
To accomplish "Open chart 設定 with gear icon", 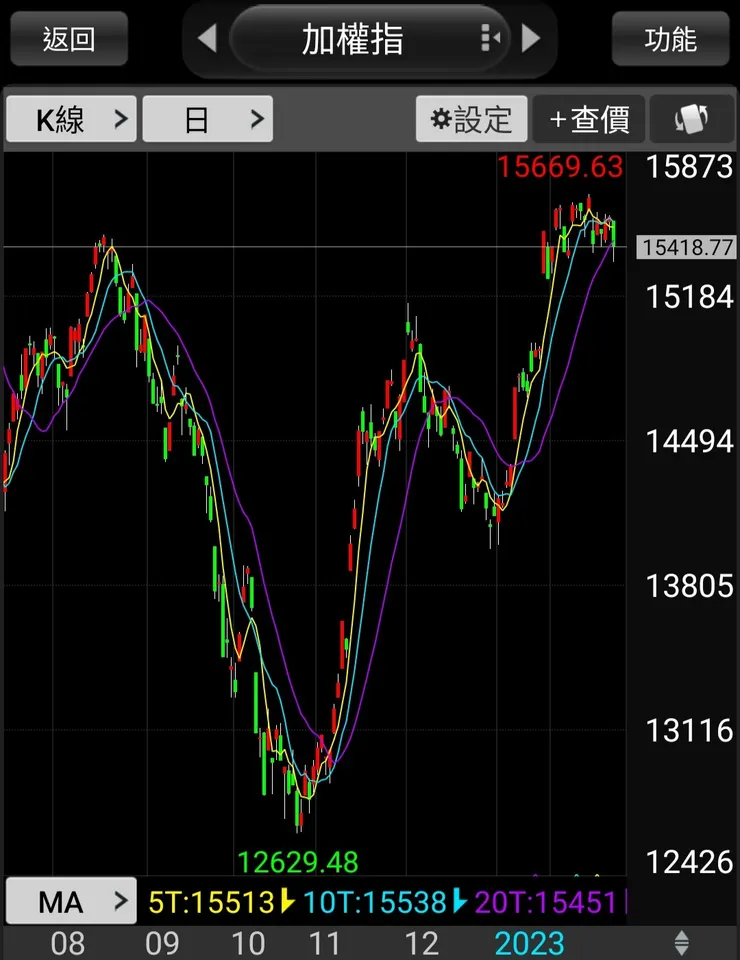I will (x=471, y=119).
